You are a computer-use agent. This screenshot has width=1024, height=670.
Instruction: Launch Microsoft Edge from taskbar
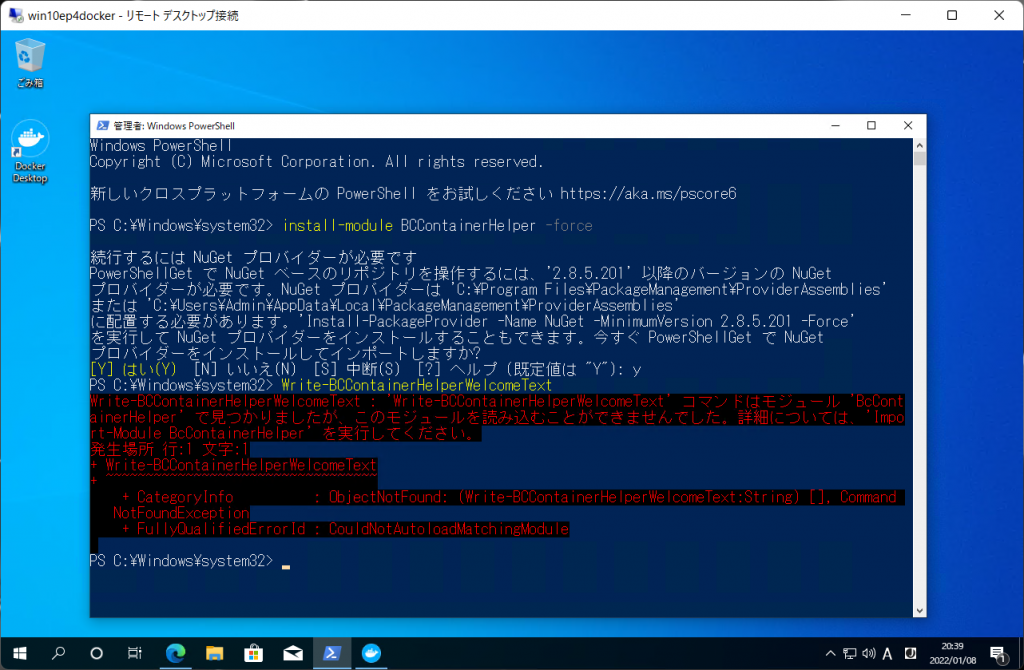[x=175, y=653]
